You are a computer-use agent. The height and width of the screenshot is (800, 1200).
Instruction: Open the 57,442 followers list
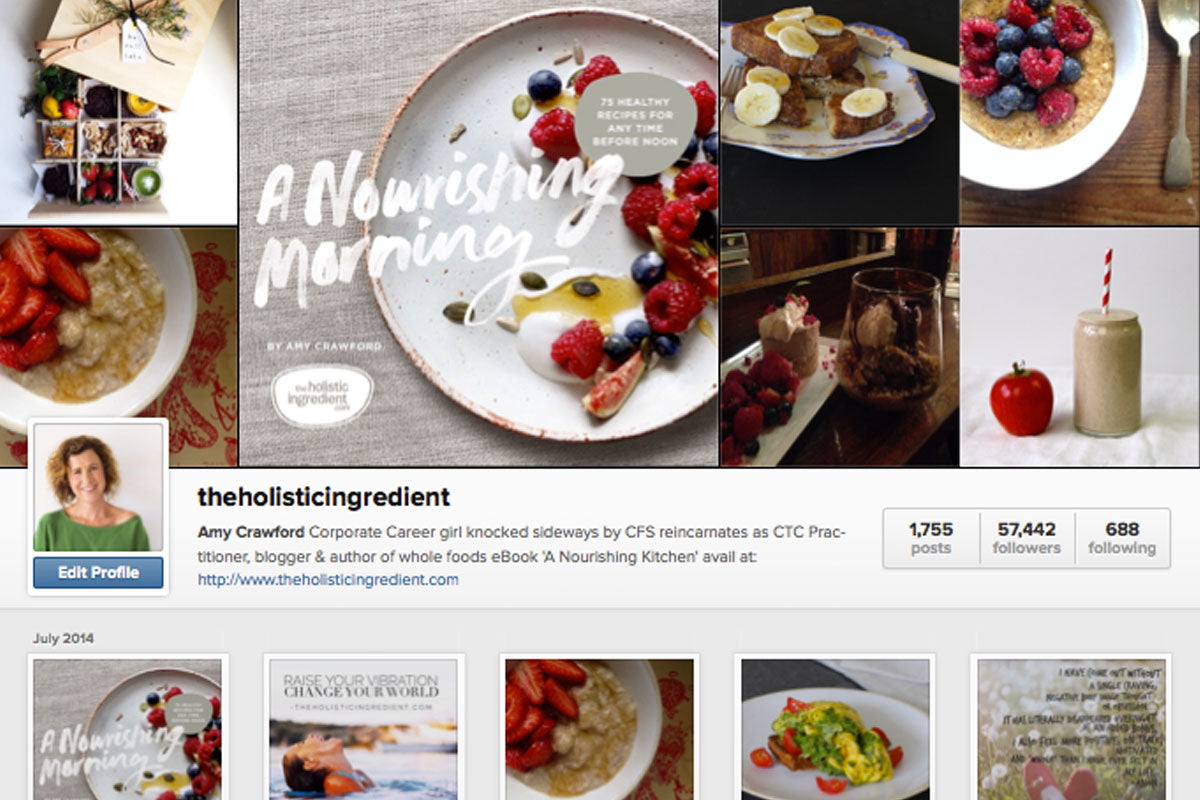1026,538
